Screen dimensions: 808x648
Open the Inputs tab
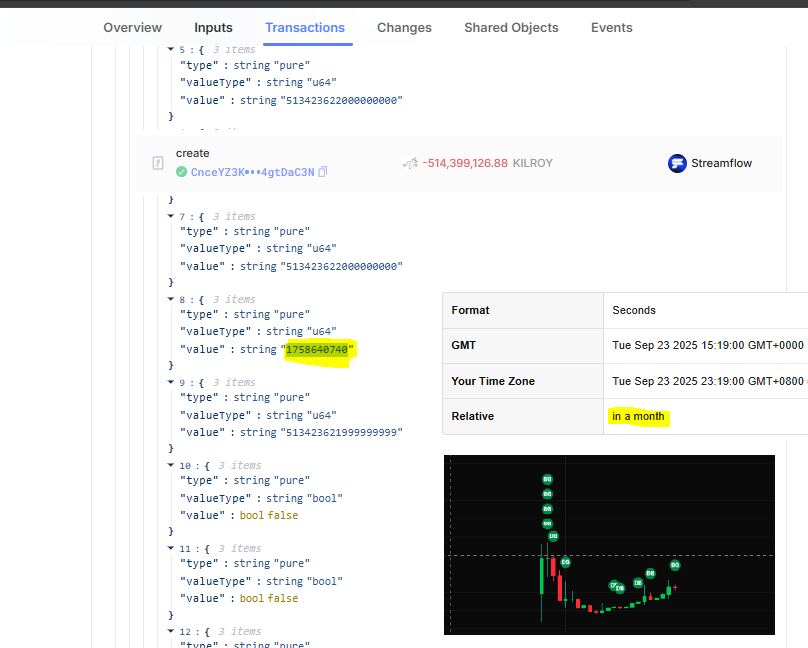point(213,28)
